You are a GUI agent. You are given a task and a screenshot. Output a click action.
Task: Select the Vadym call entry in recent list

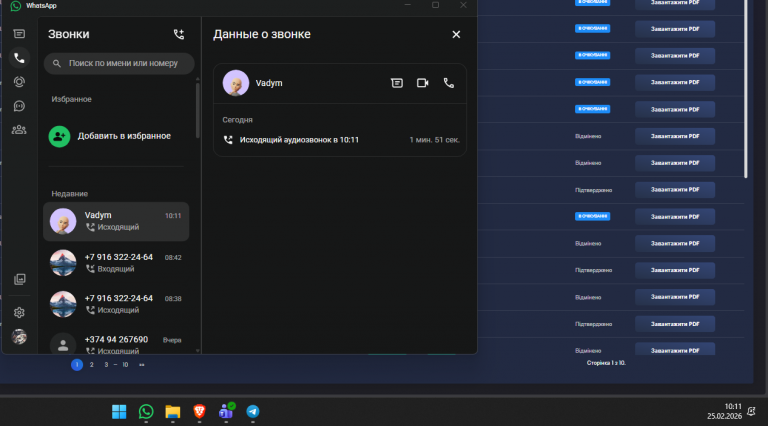click(x=116, y=221)
